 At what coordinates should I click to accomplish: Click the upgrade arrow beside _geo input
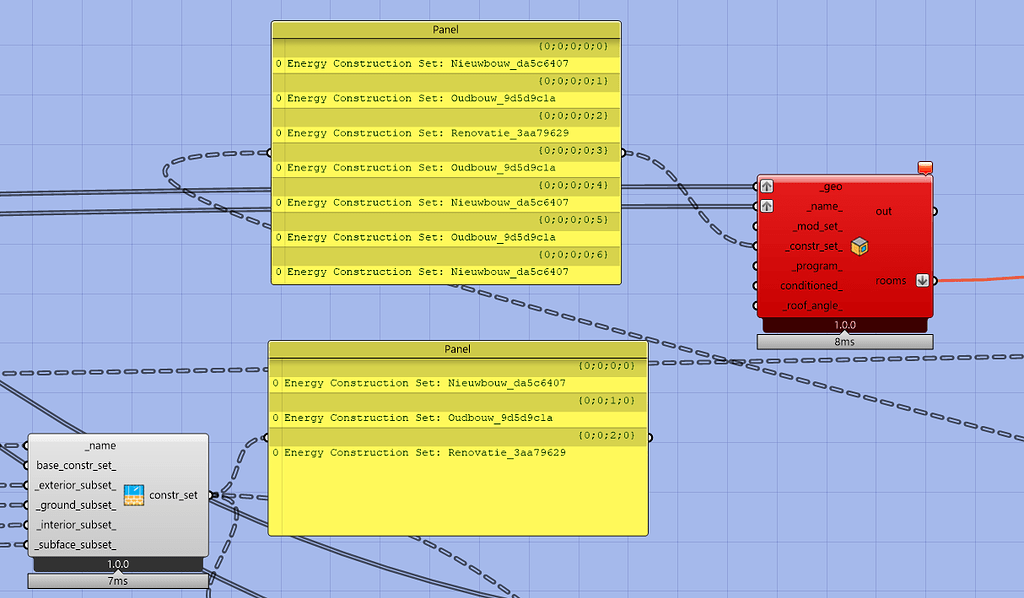(x=766, y=185)
